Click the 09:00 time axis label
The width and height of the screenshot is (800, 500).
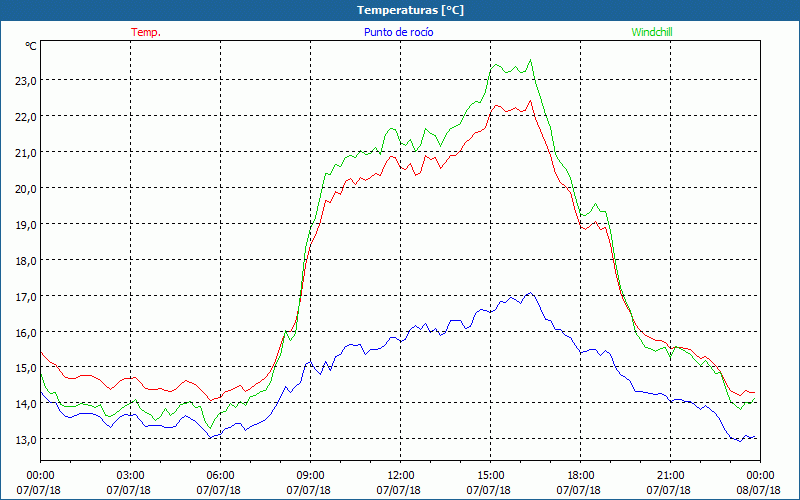[x=310, y=476]
